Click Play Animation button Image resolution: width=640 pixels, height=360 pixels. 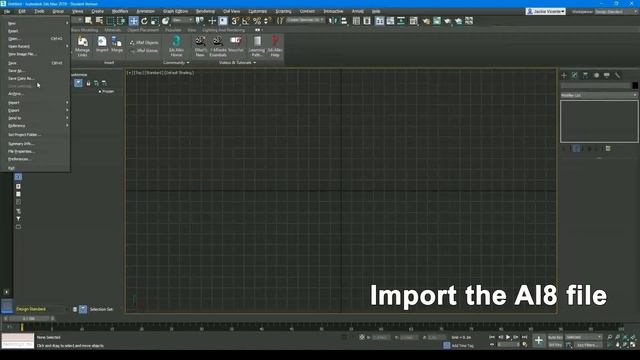click(508, 337)
